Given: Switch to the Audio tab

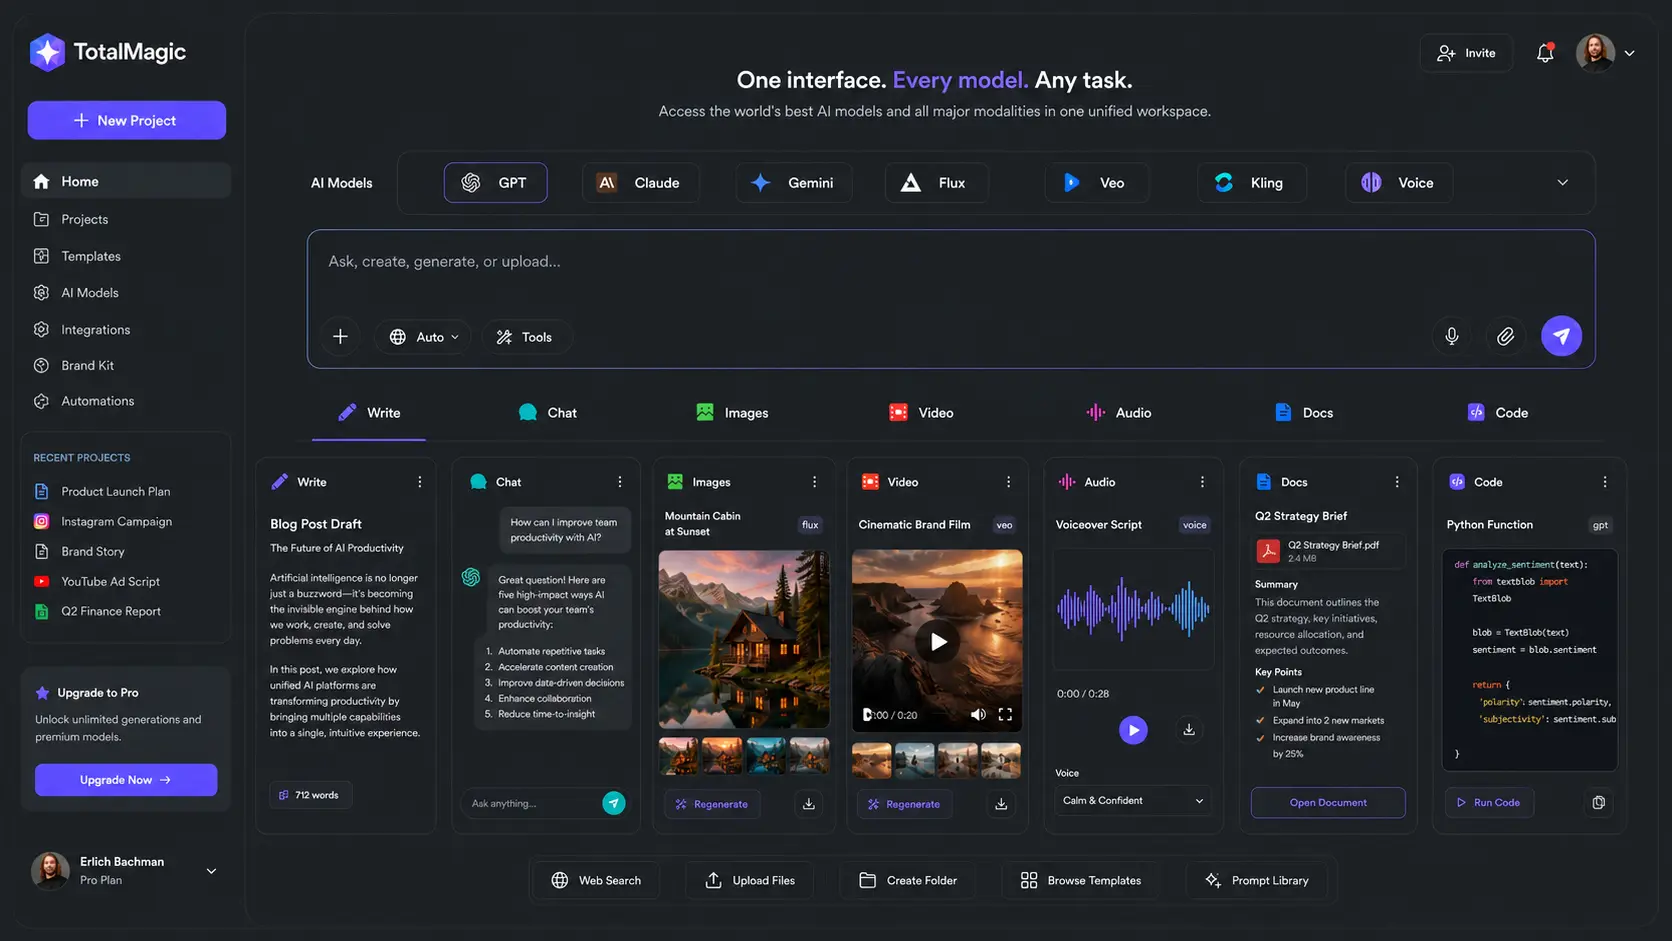Looking at the screenshot, I should tap(1119, 413).
